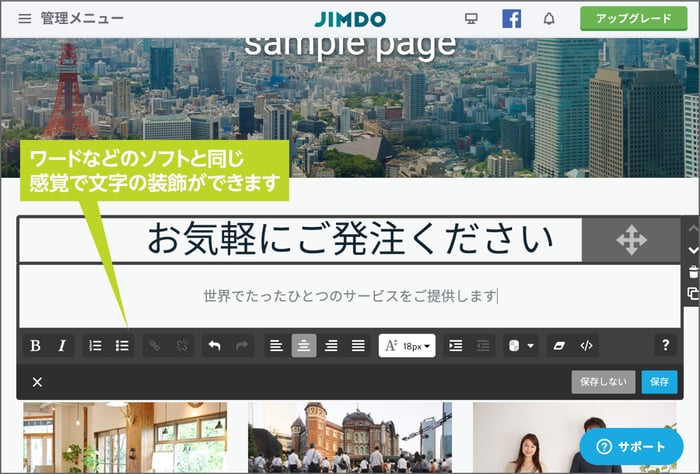Click the two people photo thumbnail
Image resolution: width=700 pixels, height=474 pixels.
click(575, 437)
